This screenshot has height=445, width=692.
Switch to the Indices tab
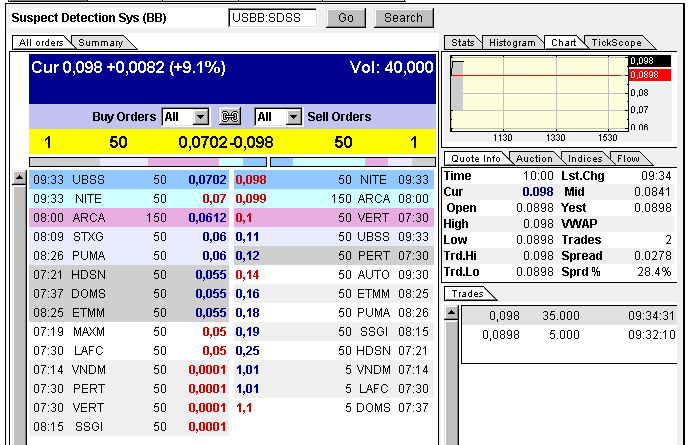[585, 159]
